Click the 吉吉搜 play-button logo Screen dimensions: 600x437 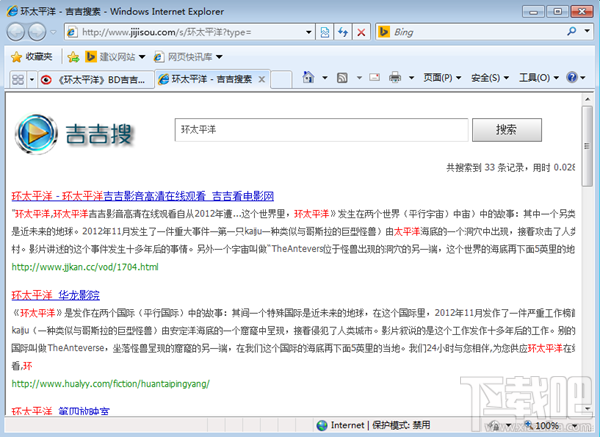pyautogui.click(x=37, y=134)
